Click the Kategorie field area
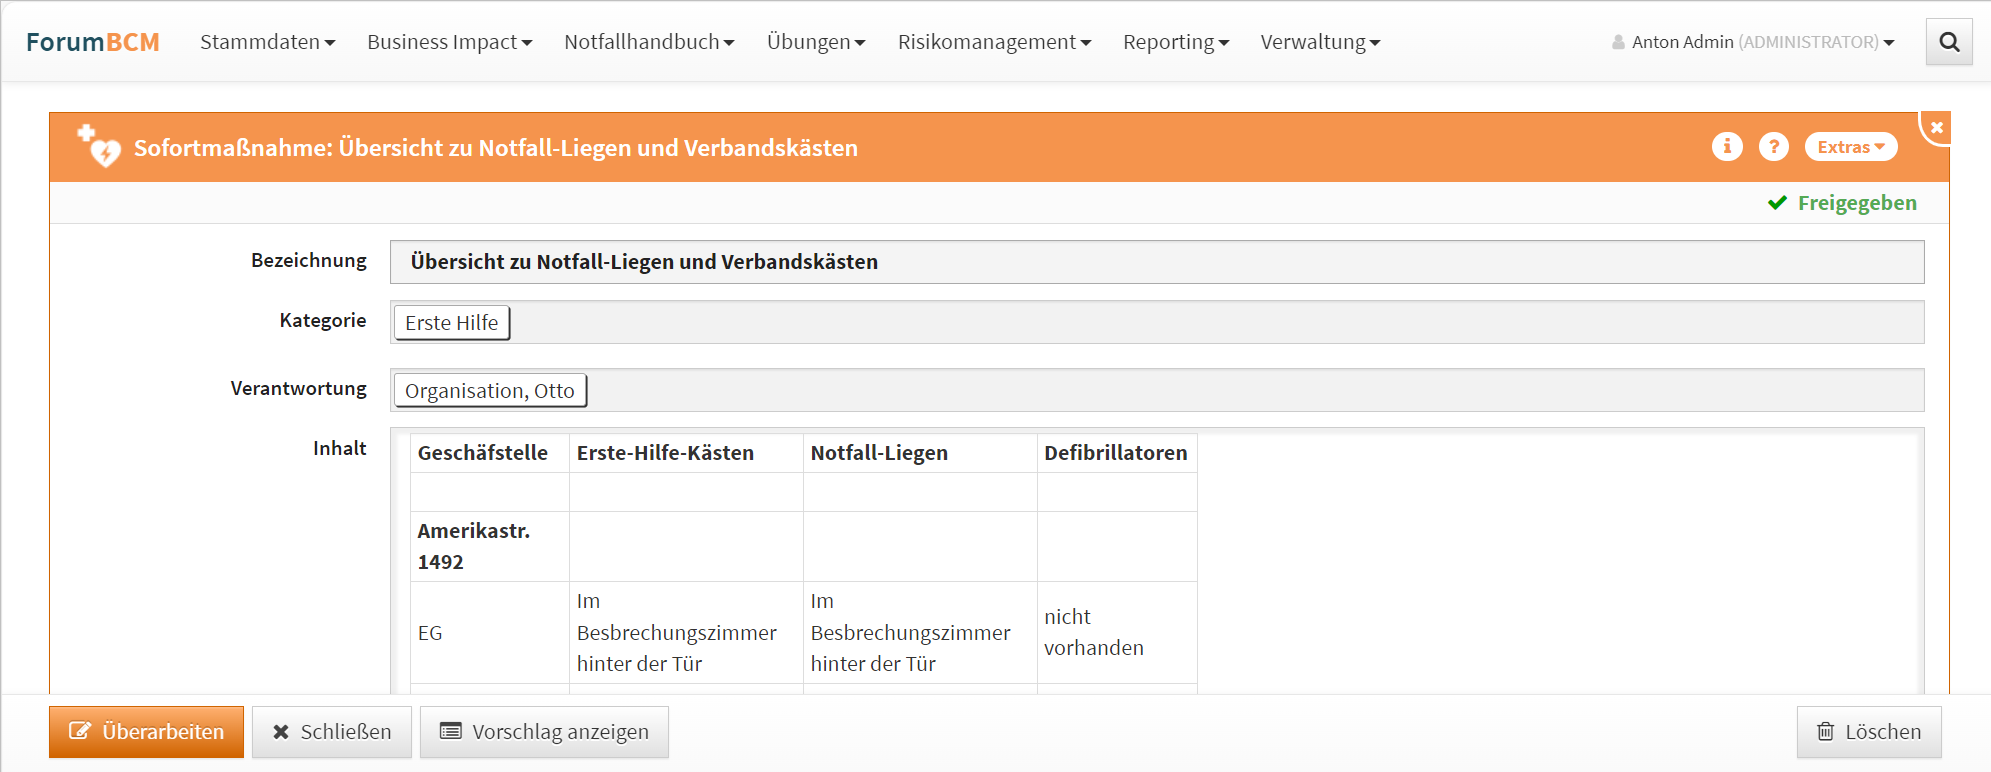The width and height of the screenshot is (1991, 772). pyautogui.click(x=1157, y=322)
